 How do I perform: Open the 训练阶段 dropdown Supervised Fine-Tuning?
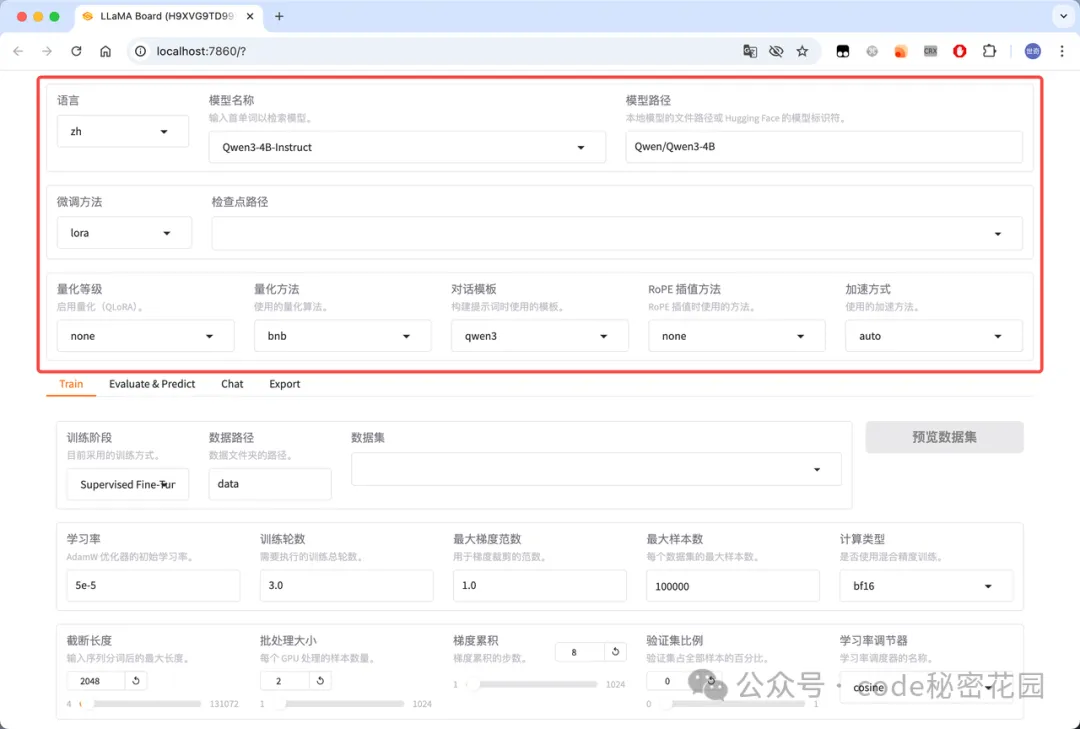[127, 484]
